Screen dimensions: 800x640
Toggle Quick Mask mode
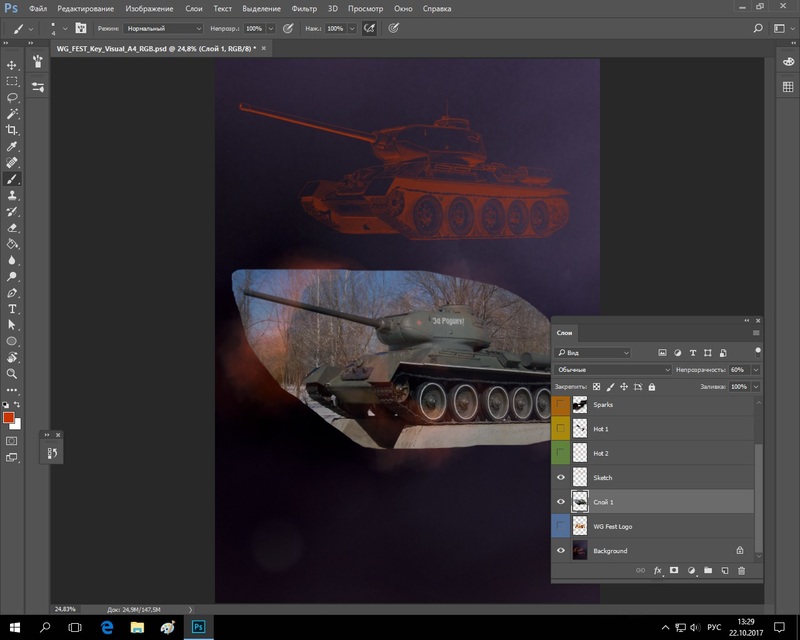(x=12, y=441)
